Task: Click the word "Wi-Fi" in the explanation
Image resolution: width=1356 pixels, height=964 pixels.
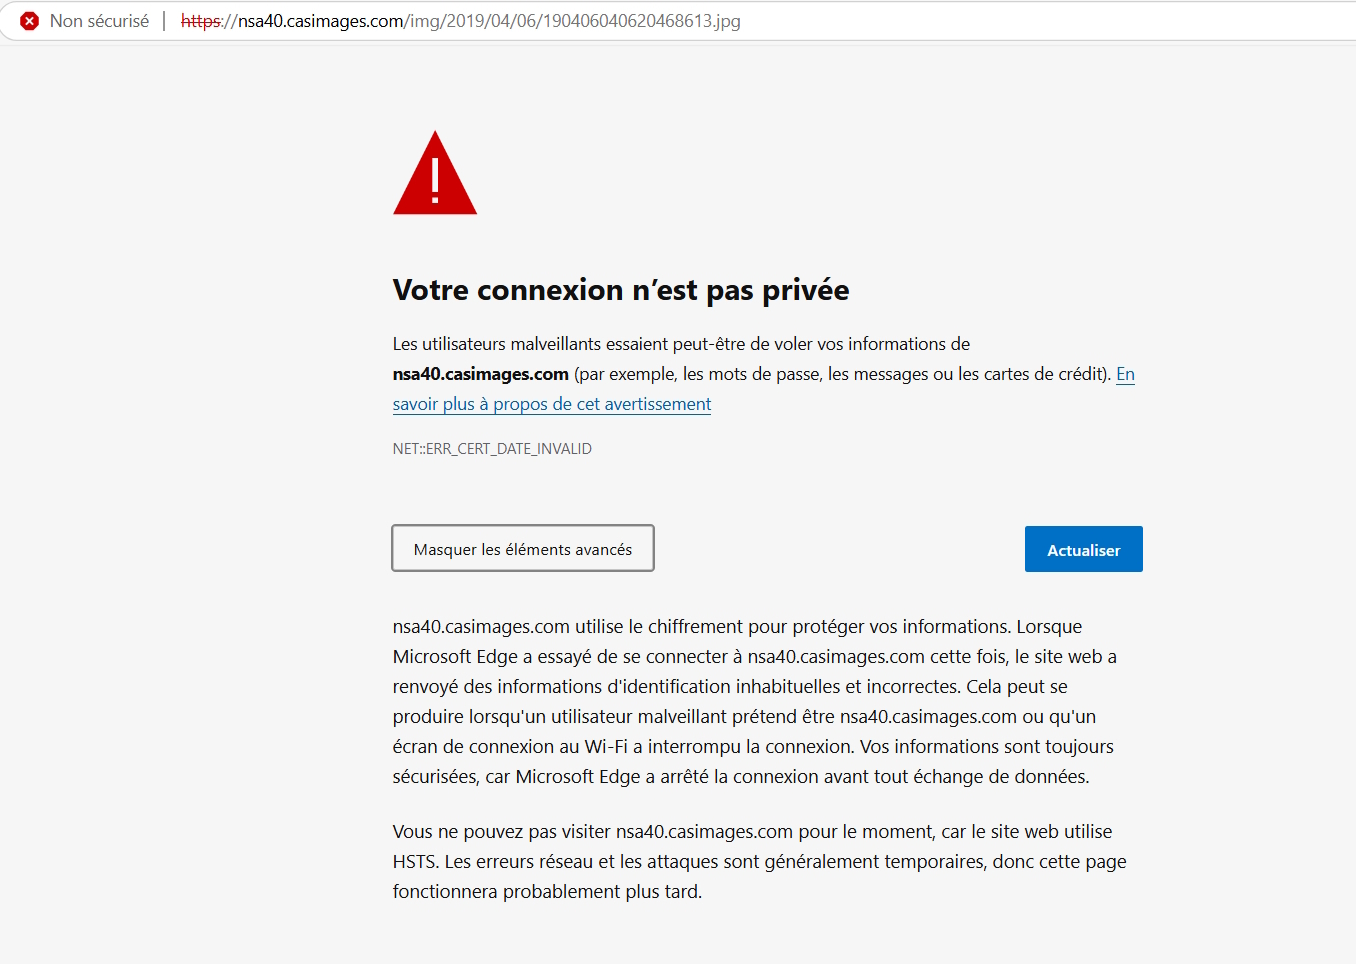Action: pos(606,747)
